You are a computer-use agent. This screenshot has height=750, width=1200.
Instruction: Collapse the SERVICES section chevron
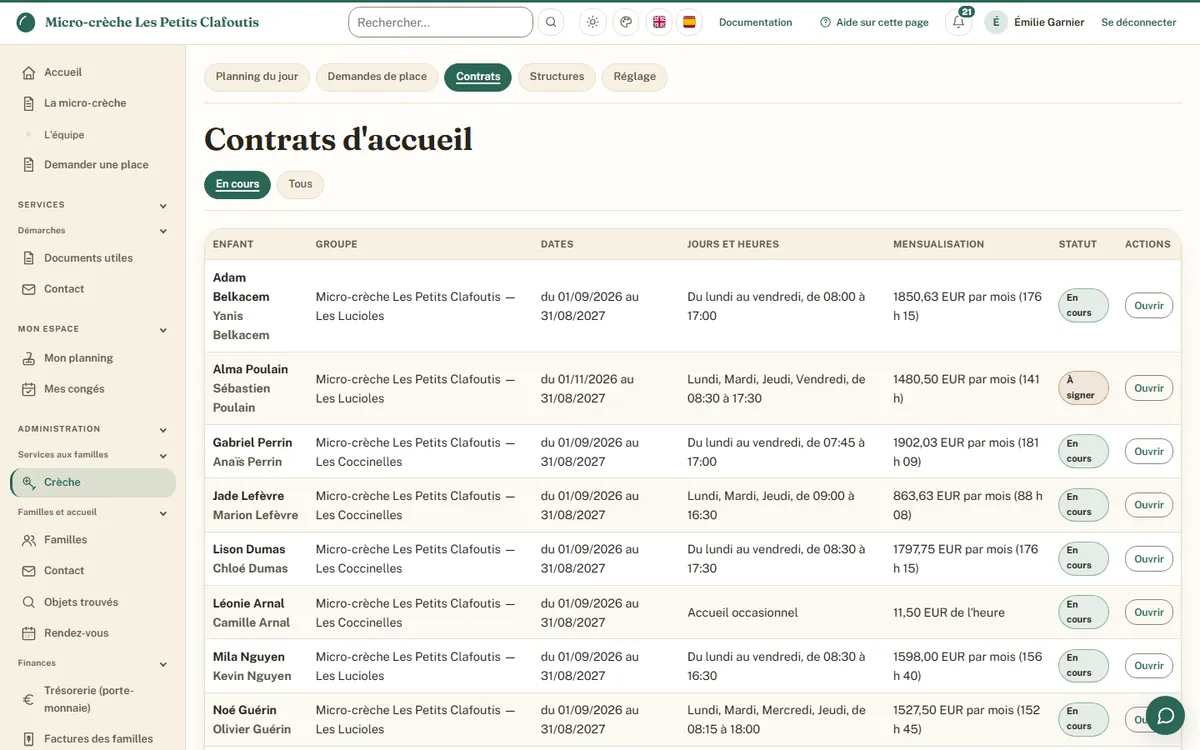pyautogui.click(x=163, y=206)
